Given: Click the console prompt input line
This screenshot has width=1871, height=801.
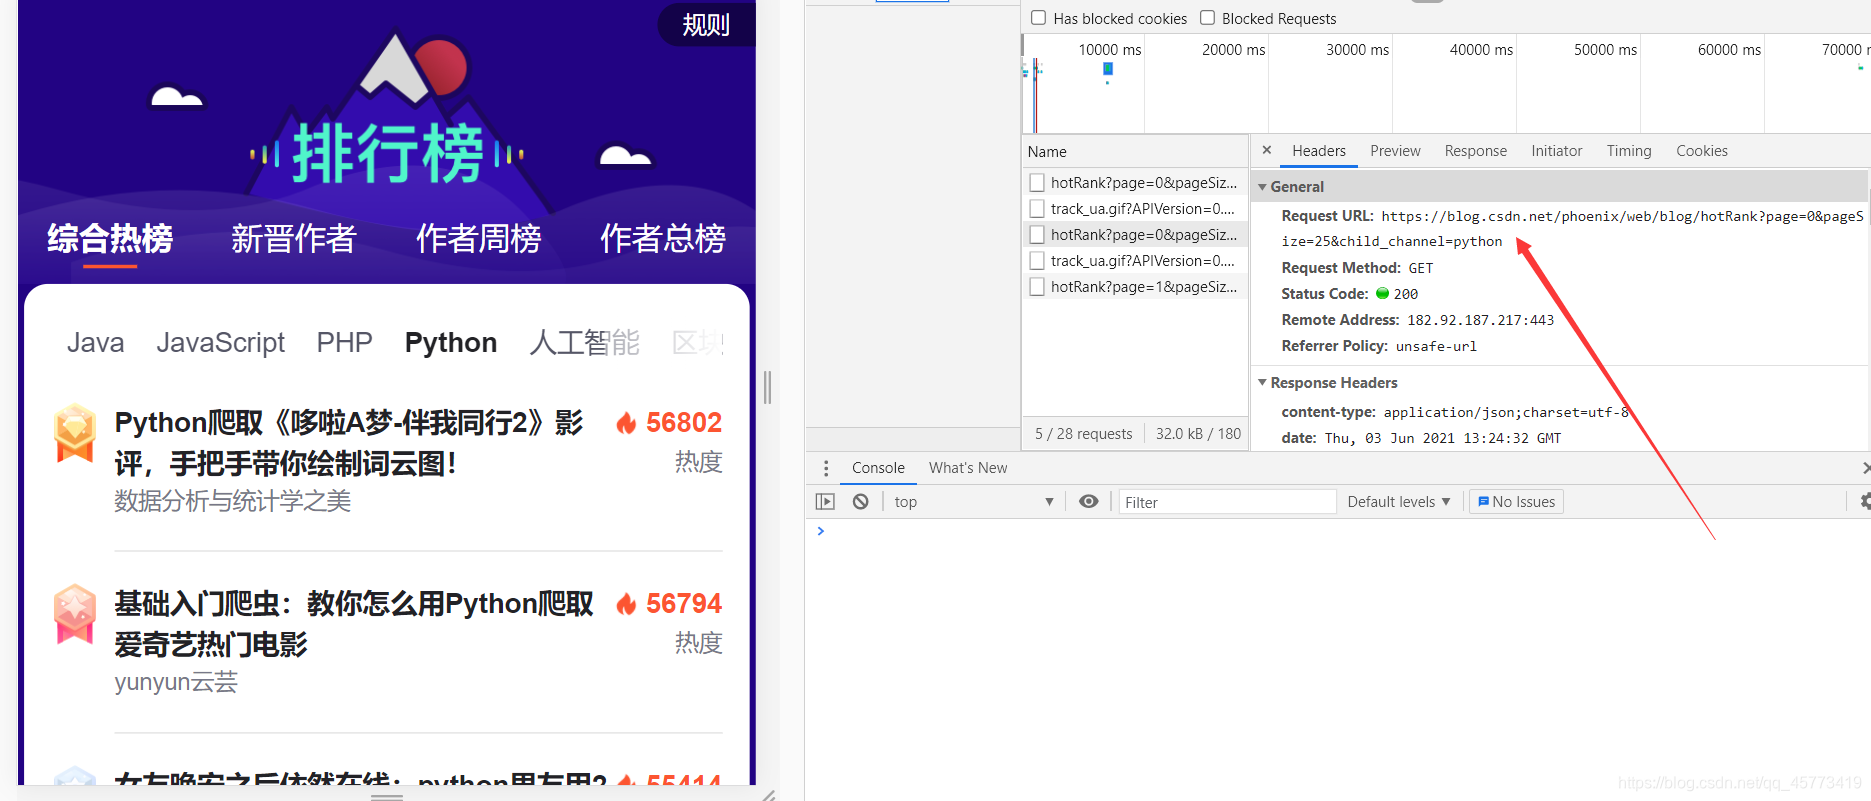Looking at the screenshot, I should (1338, 531).
